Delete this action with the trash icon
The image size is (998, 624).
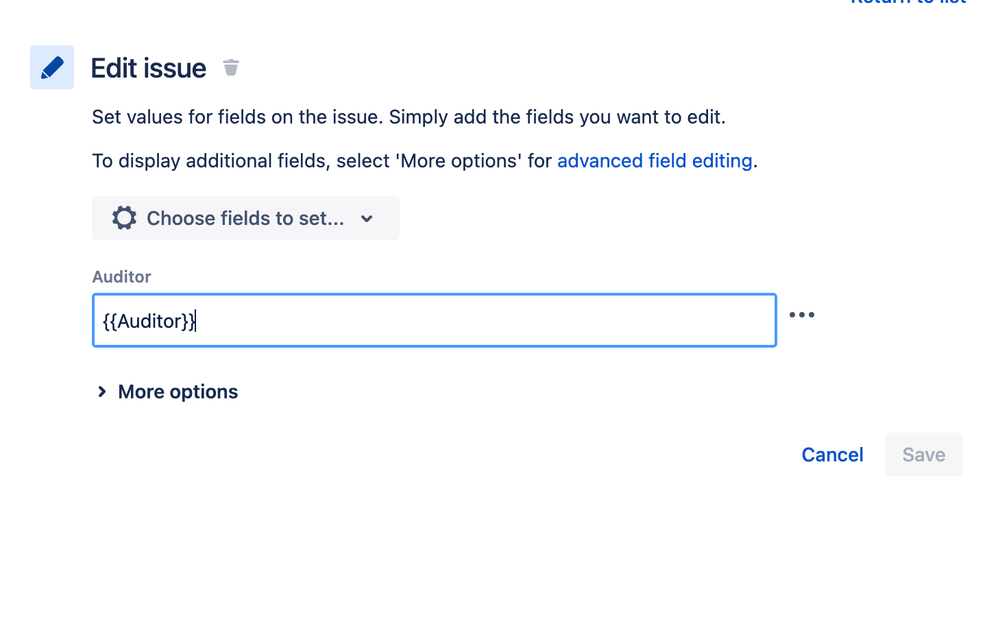pos(230,67)
